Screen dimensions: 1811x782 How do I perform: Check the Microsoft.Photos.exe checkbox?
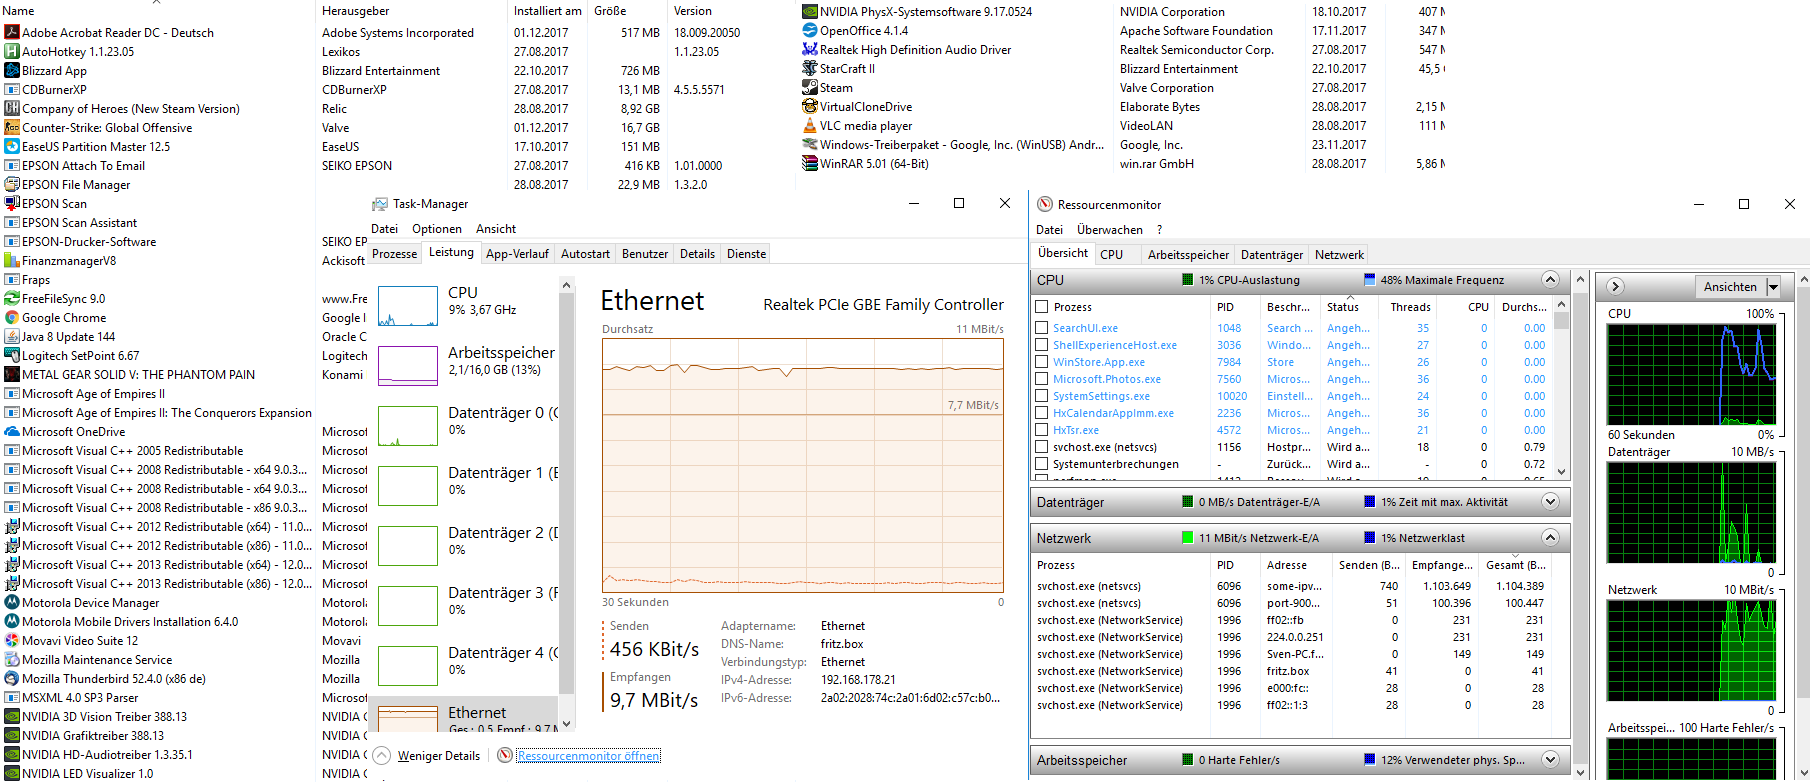point(1042,379)
